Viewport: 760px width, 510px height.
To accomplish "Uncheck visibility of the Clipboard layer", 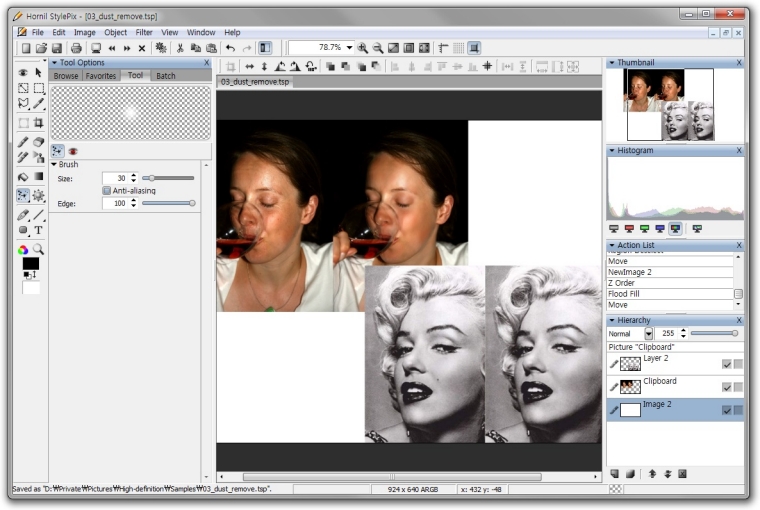I will (727, 387).
